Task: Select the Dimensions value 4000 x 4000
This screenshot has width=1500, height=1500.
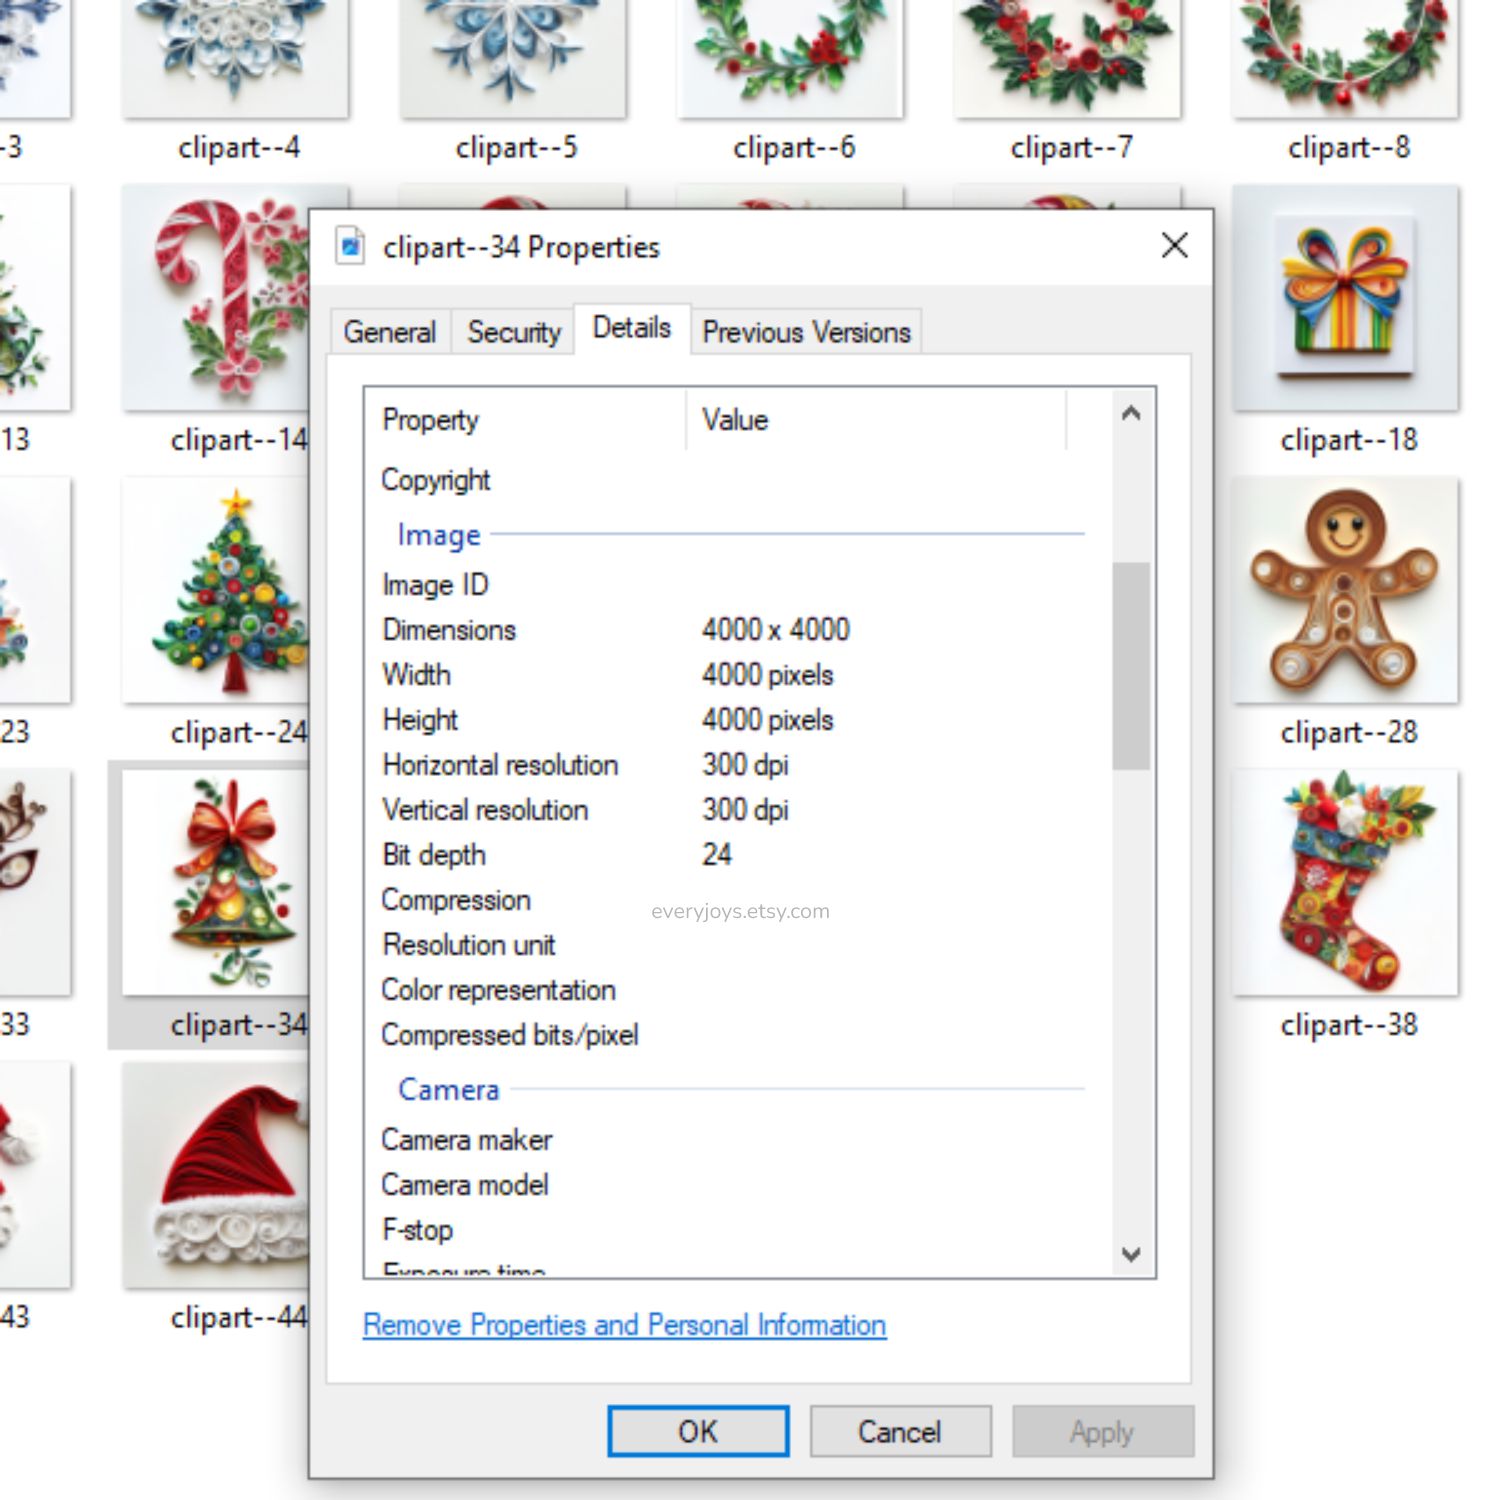Action: 775,629
